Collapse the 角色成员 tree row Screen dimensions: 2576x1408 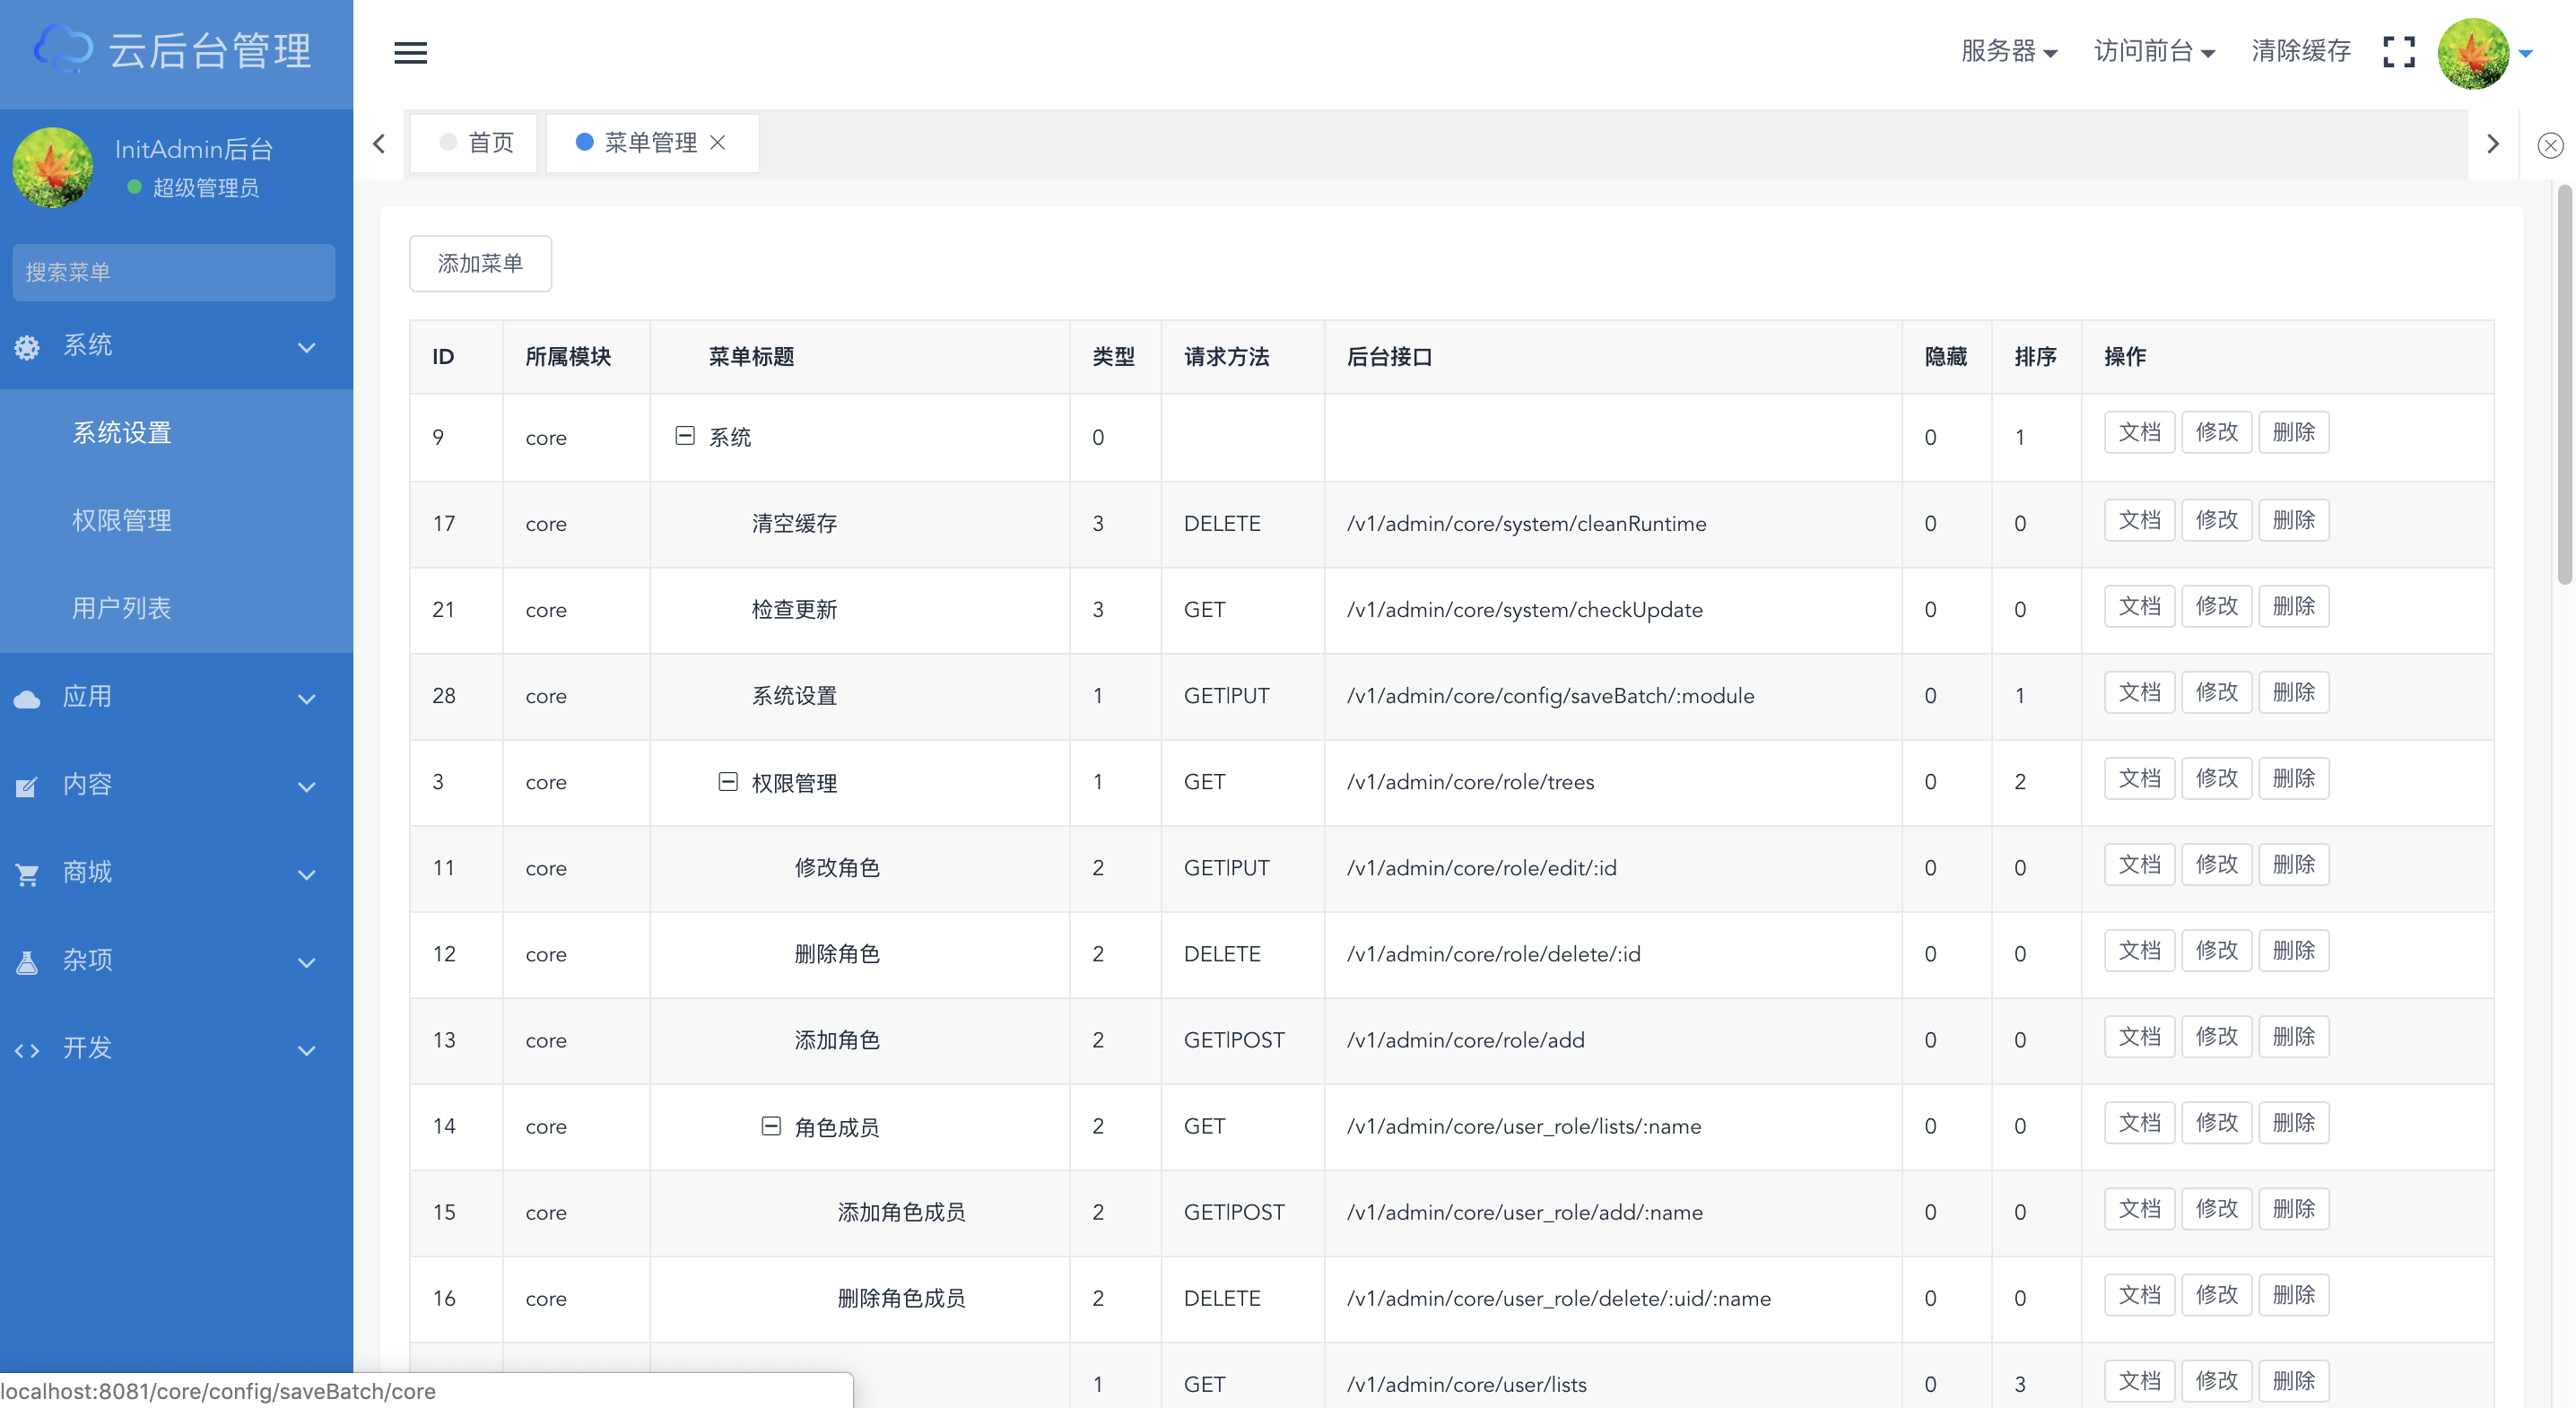pyautogui.click(x=771, y=1126)
